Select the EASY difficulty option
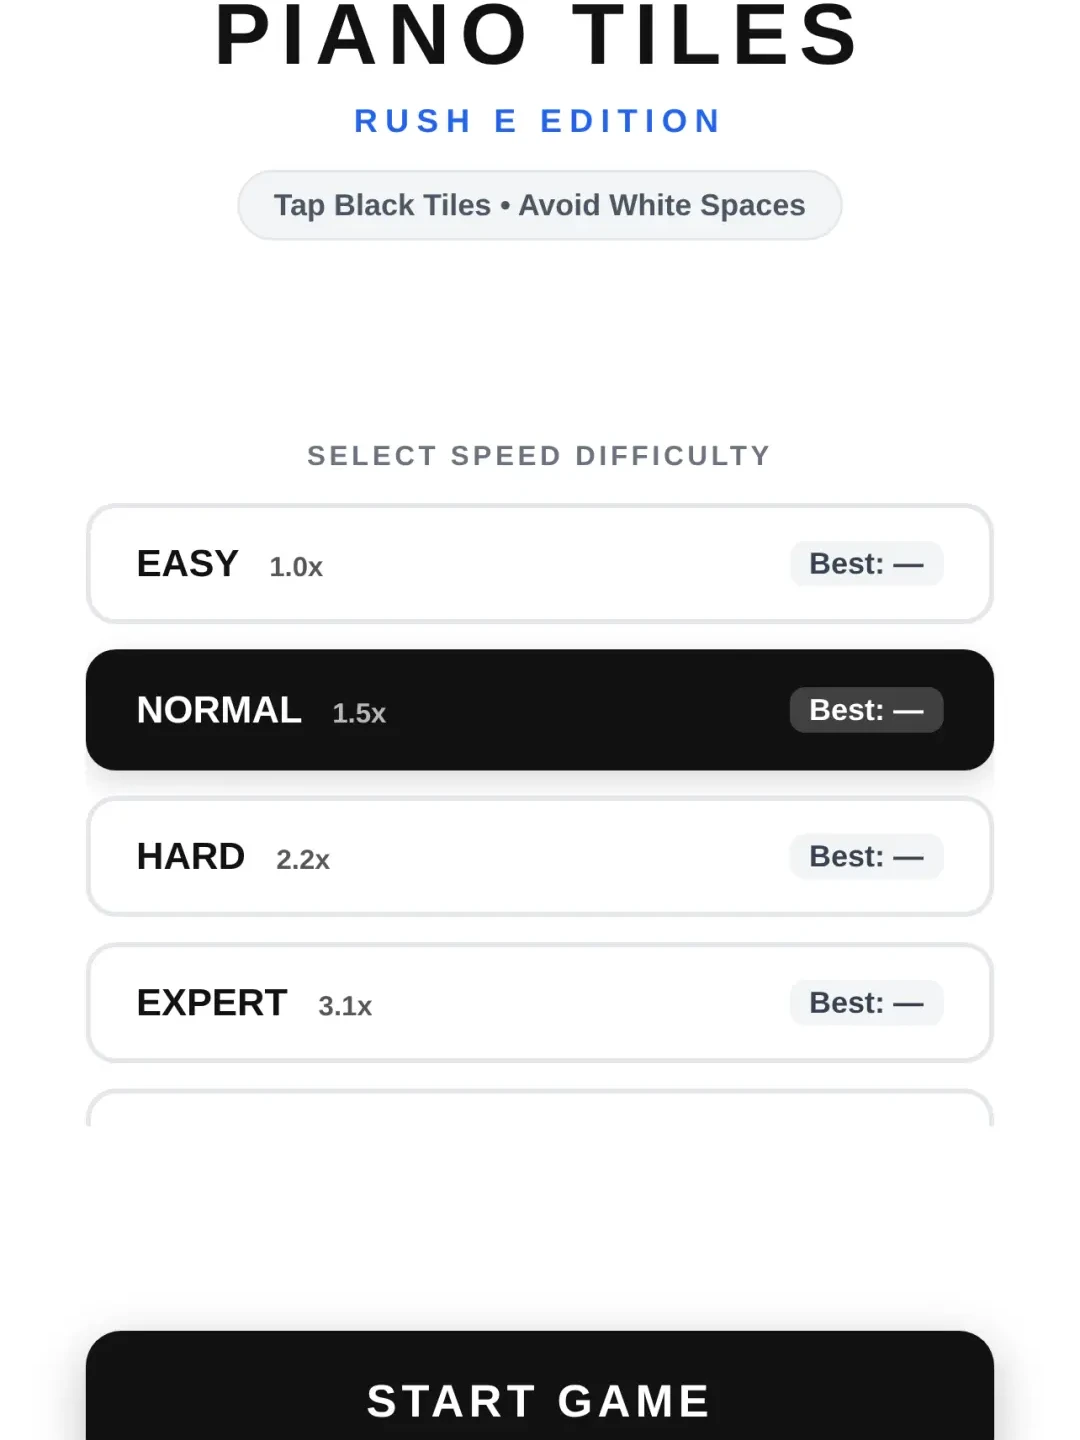Image resolution: width=1080 pixels, height=1440 pixels. click(540, 564)
